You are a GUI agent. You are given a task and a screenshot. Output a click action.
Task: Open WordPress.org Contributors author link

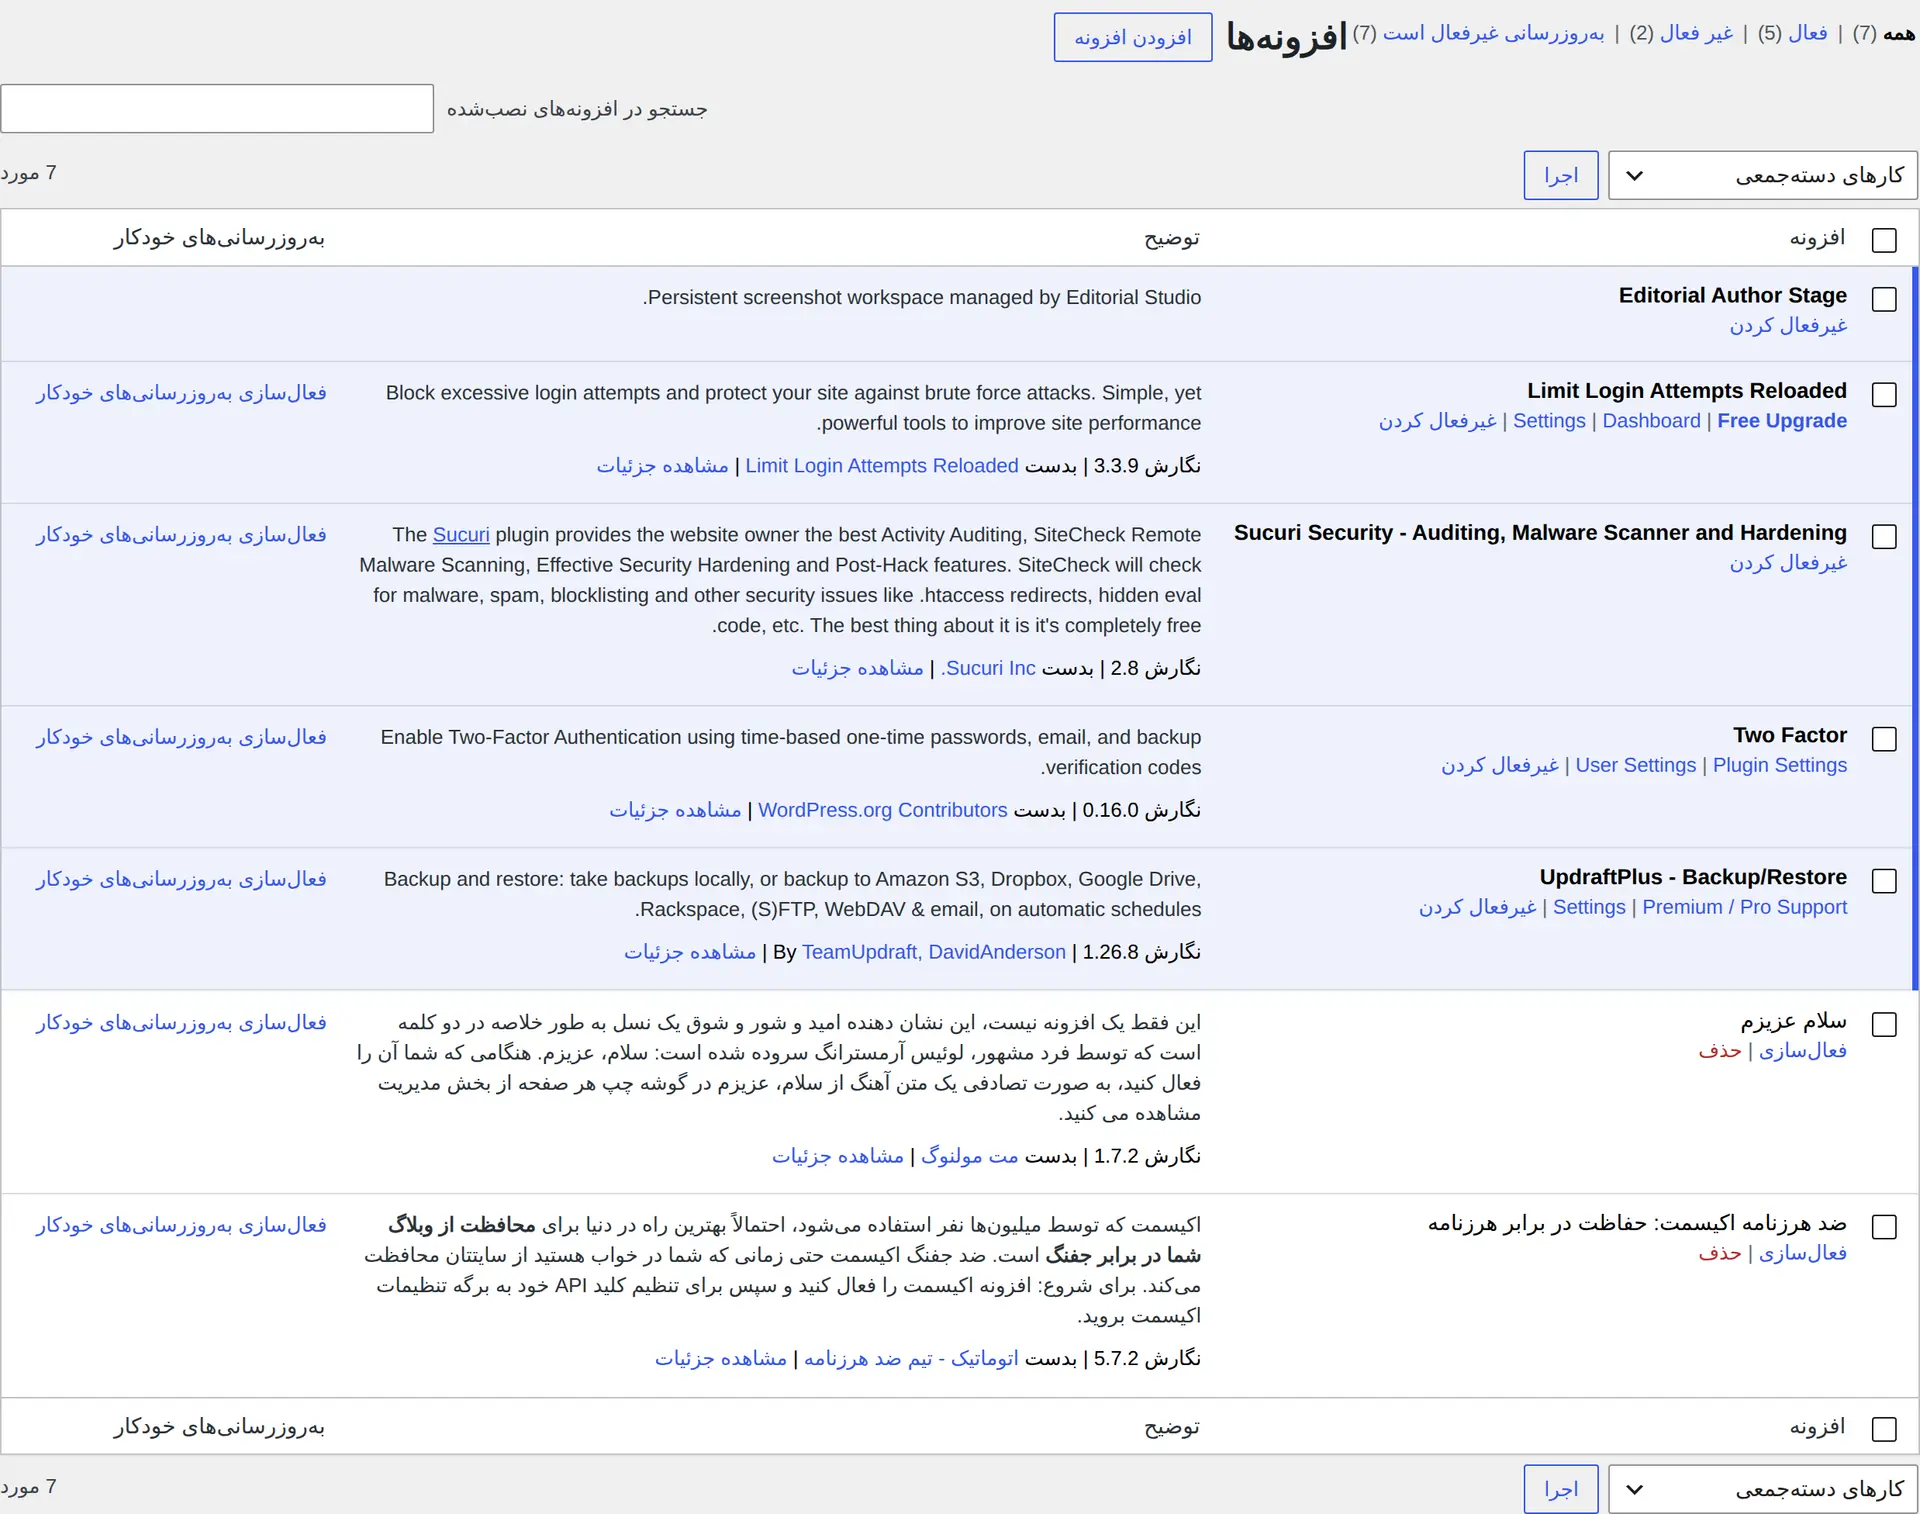[882, 810]
